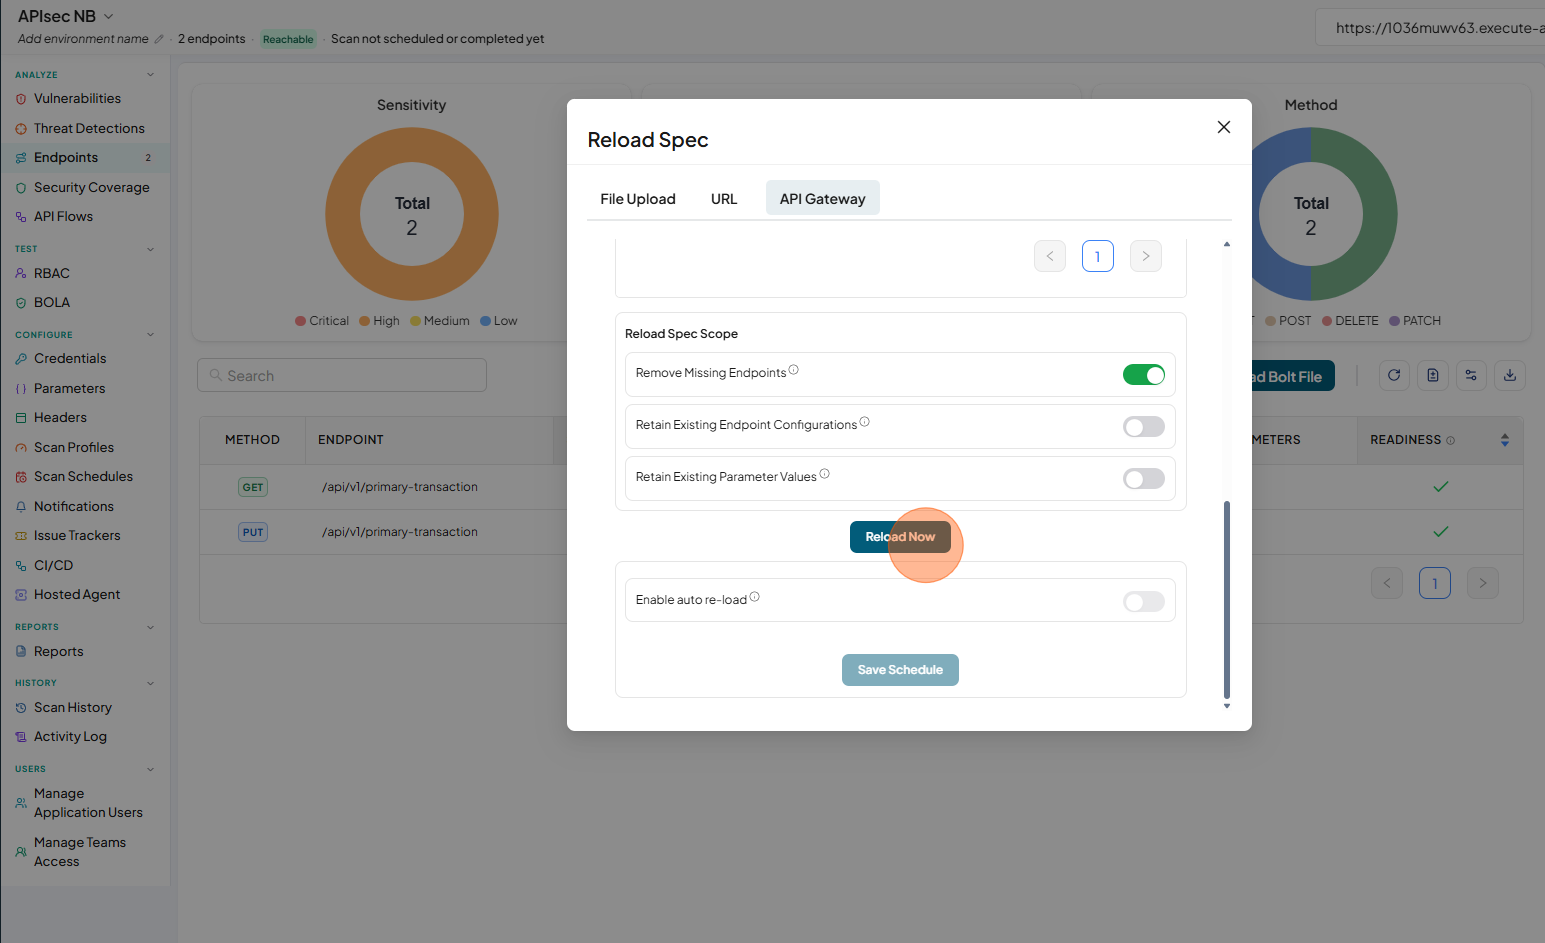The width and height of the screenshot is (1545, 943).
Task: Click the next page arrow in dialog
Action: click(1146, 256)
